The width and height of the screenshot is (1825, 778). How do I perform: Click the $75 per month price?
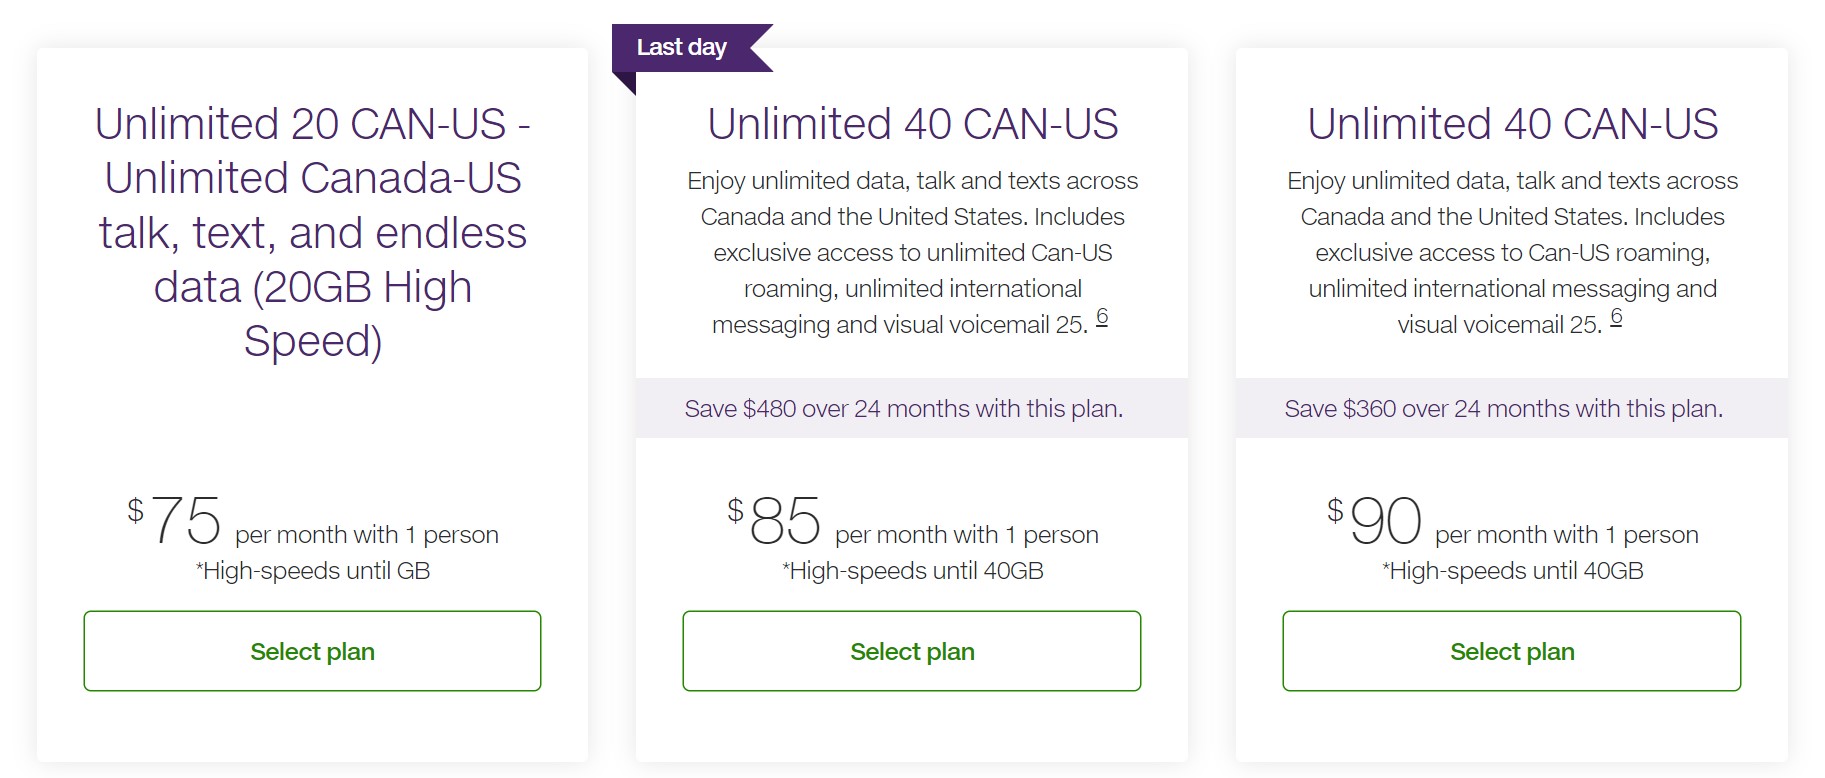point(186,521)
